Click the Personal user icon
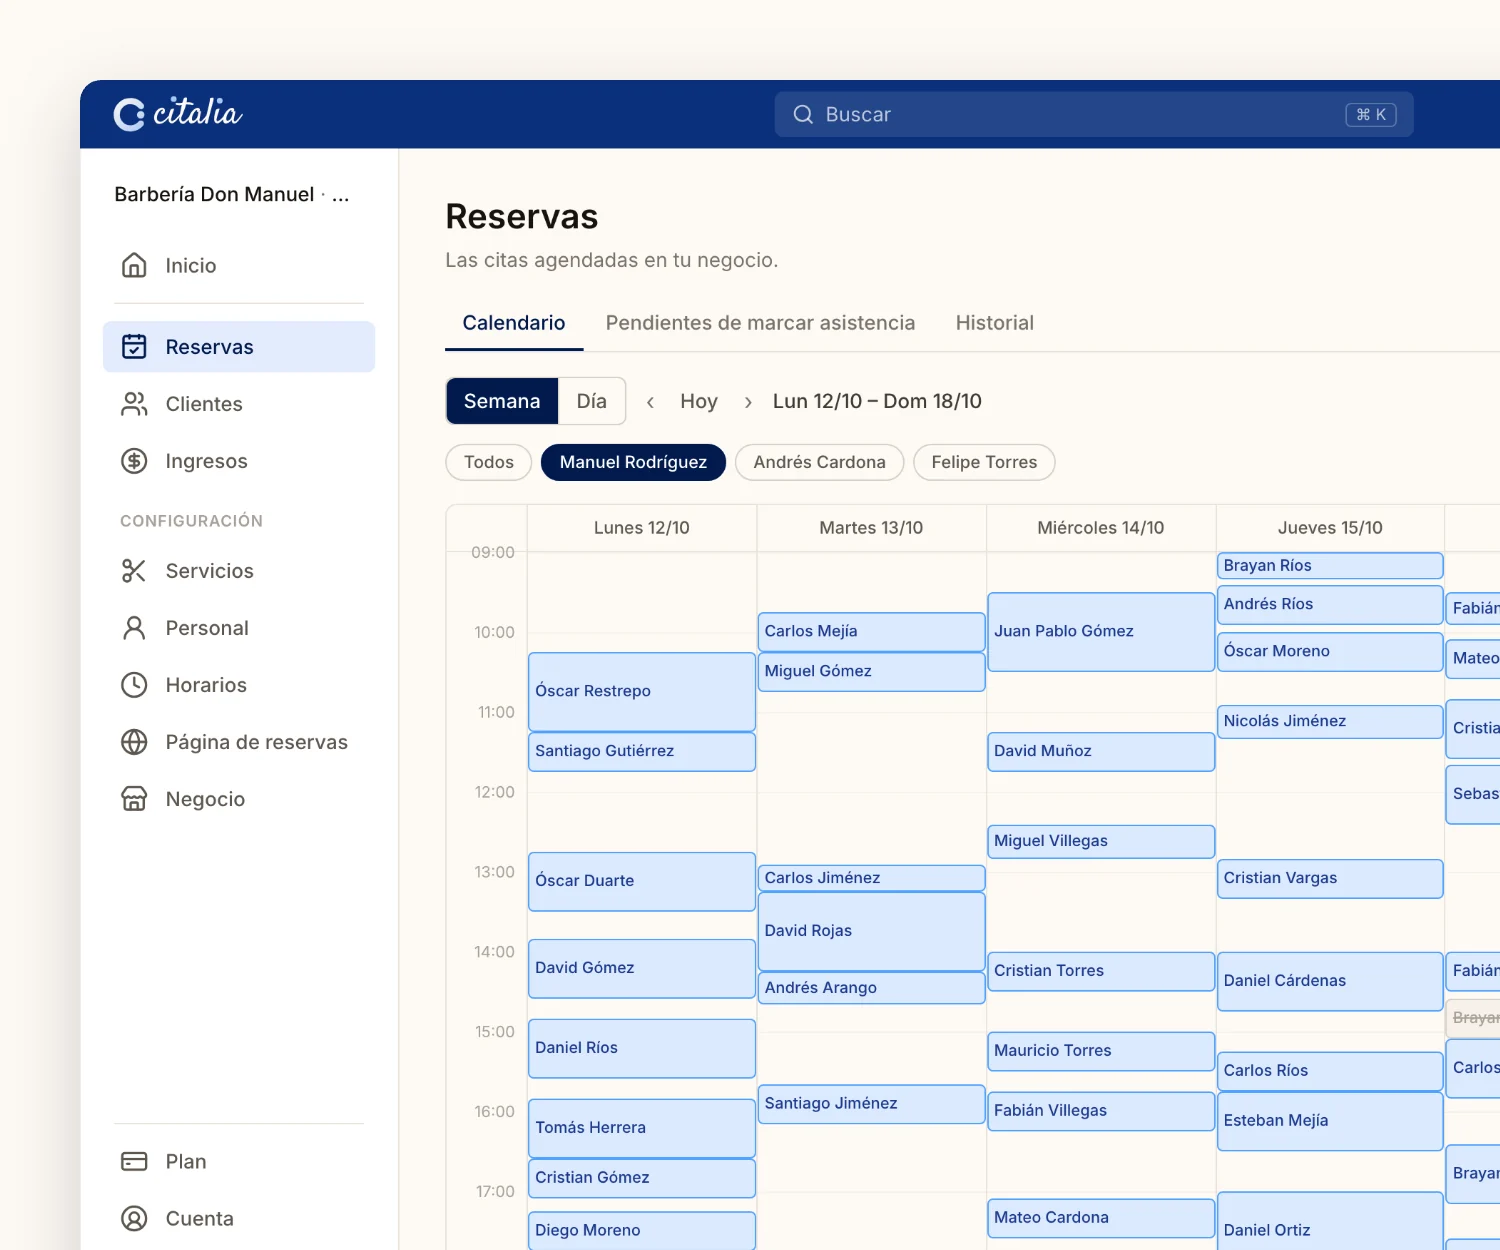The image size is (1500, 1250). (134, 628)
